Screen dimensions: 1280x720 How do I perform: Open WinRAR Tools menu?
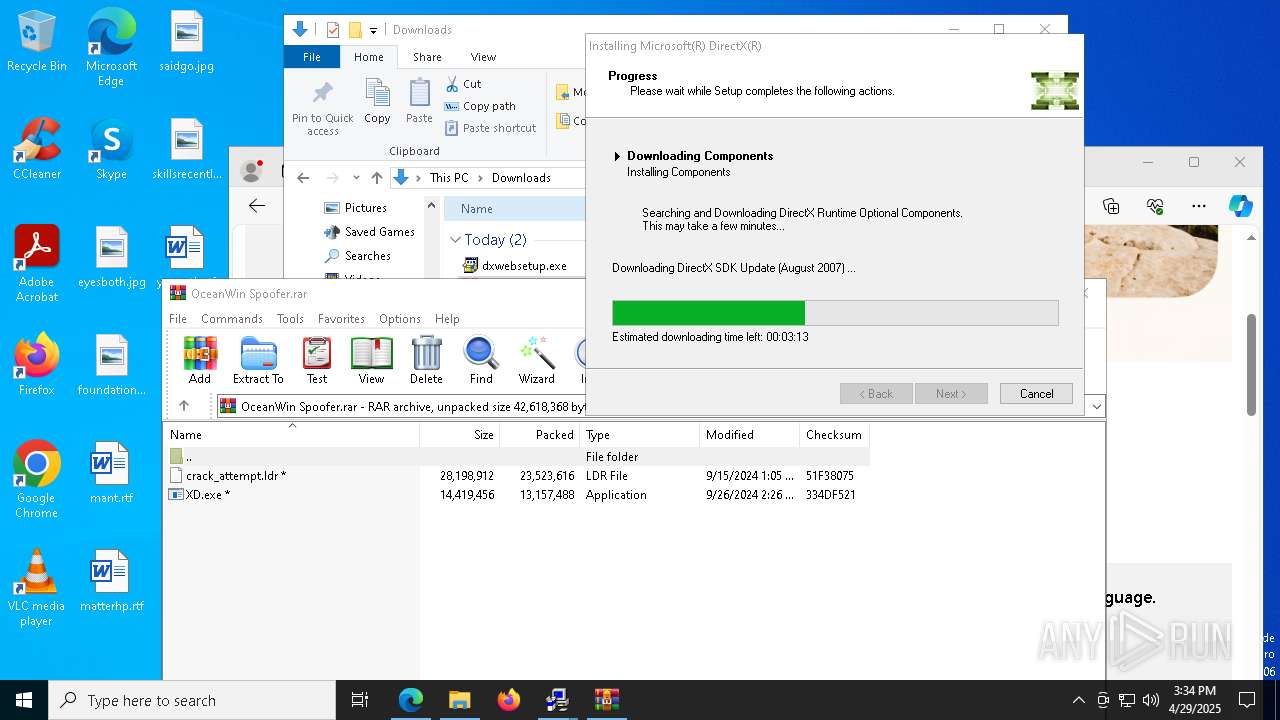[290, 319]
